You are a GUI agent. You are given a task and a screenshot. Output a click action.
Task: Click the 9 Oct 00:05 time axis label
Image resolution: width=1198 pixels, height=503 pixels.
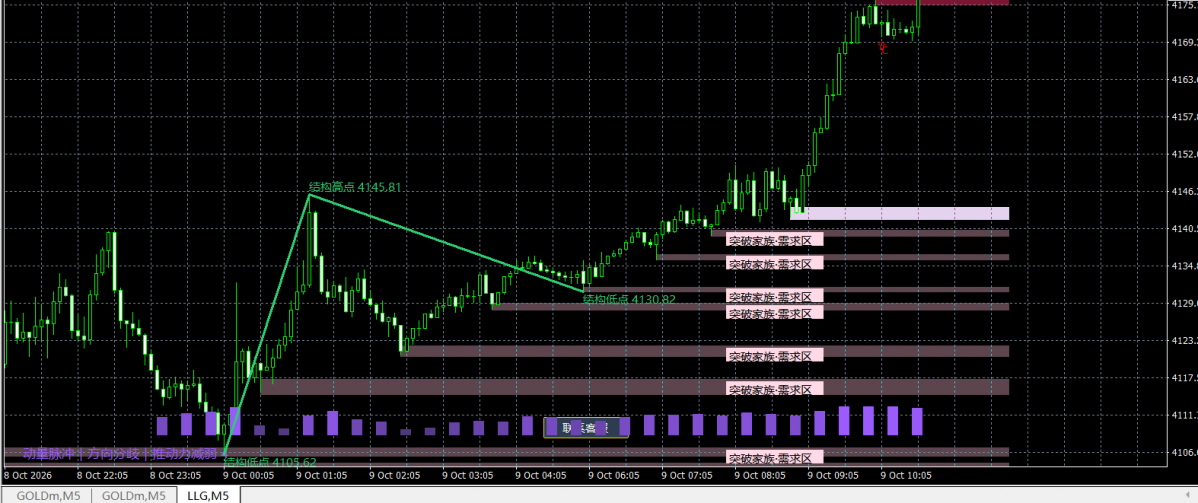coord(248,475)
